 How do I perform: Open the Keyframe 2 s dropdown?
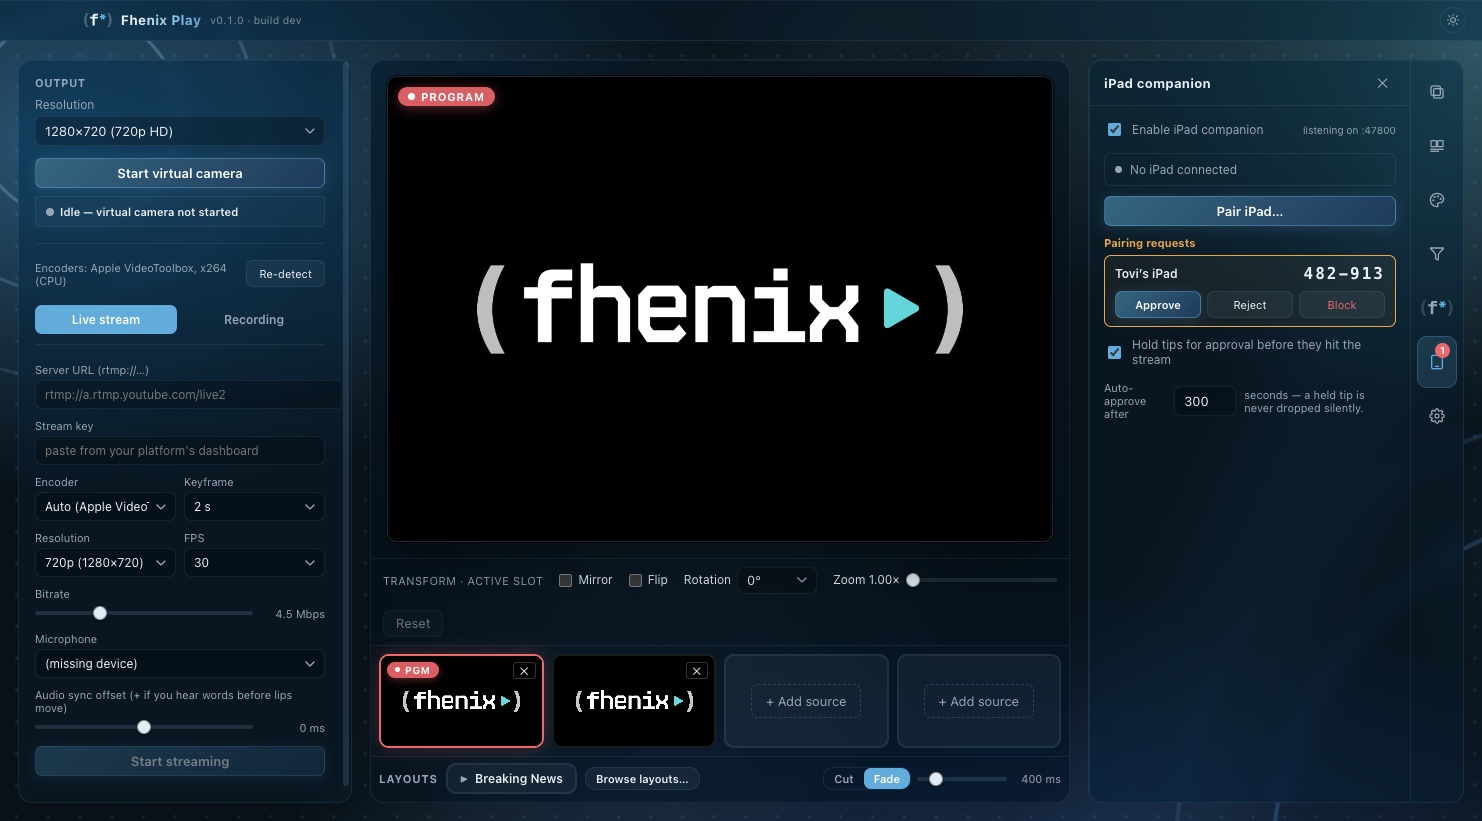[x=254, y=507]
